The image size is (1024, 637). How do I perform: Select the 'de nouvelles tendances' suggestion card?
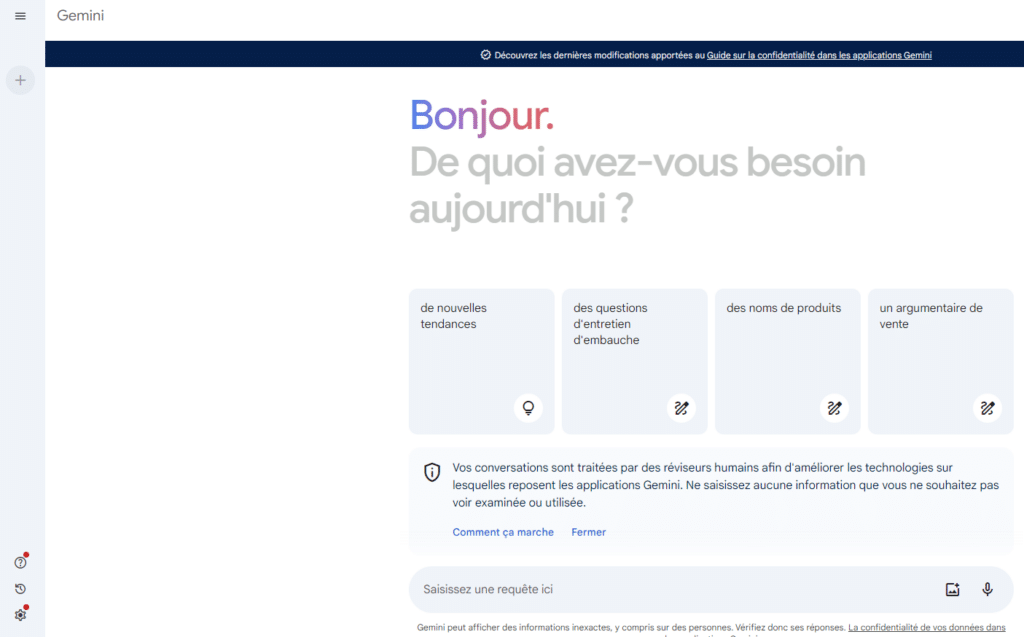pos(481,361)
